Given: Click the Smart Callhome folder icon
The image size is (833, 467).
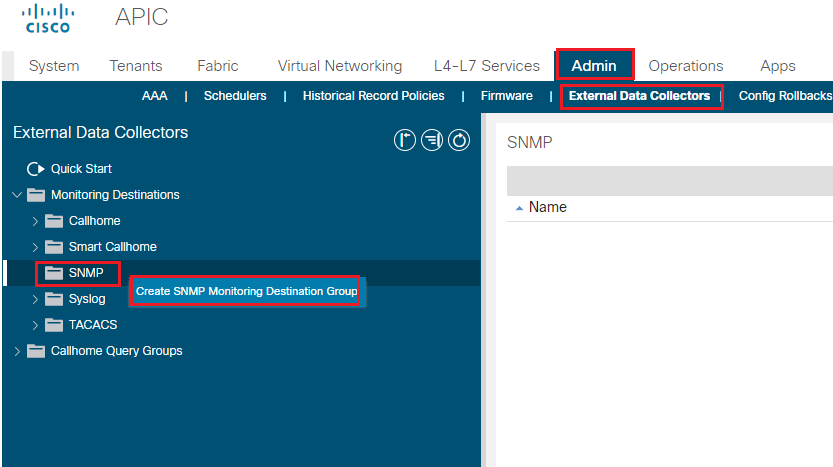Looking at the screenshot, I should tap(54, 247).
